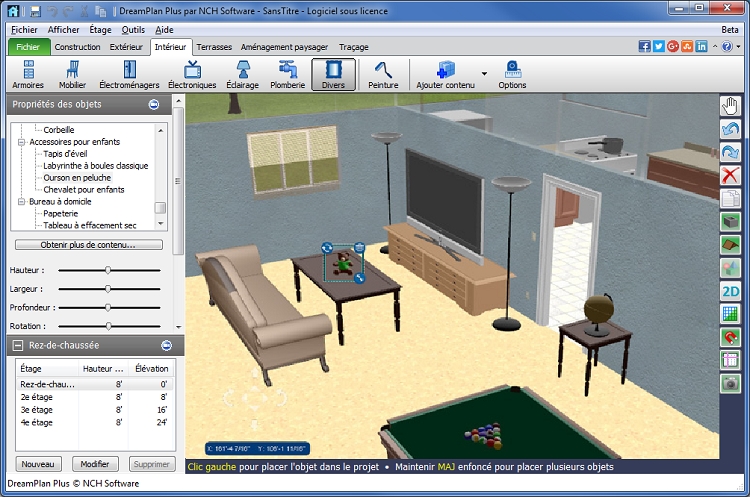The width and height of the screenshot is (750, 497).
Task: Click the copy documents icon
Action: pos(730,198)
